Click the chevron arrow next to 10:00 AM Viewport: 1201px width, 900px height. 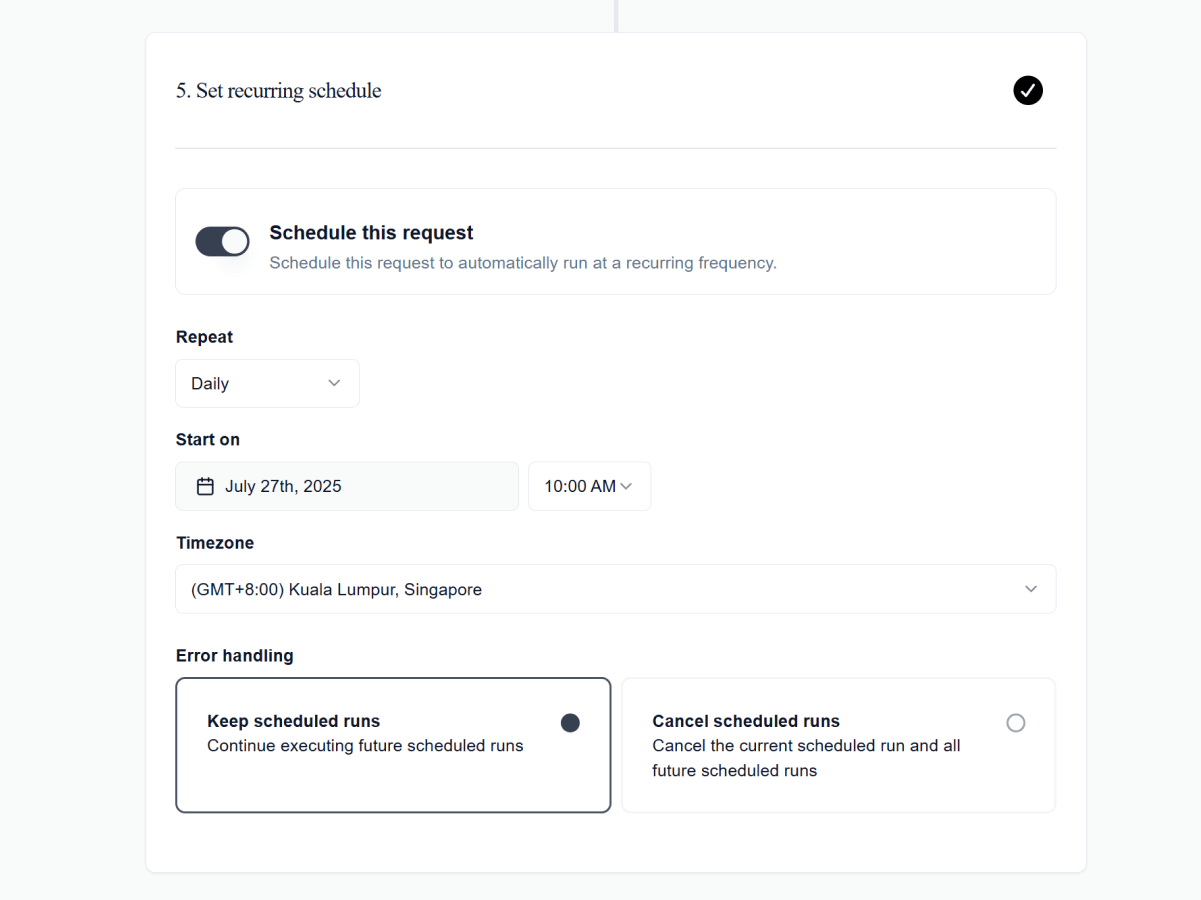pyautogui.click(x=626, y=486)
